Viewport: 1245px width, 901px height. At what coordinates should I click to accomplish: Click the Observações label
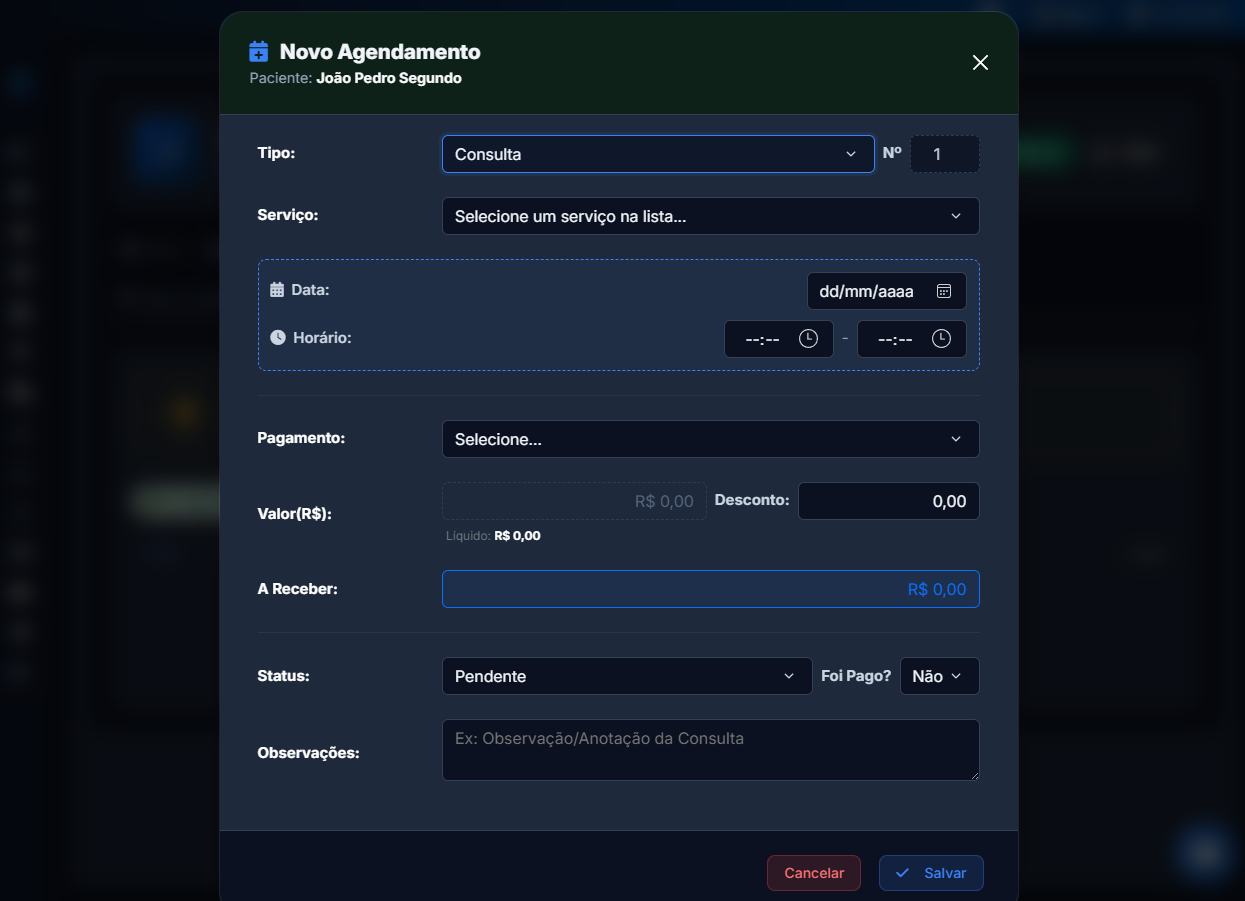[x=308, y=753]
